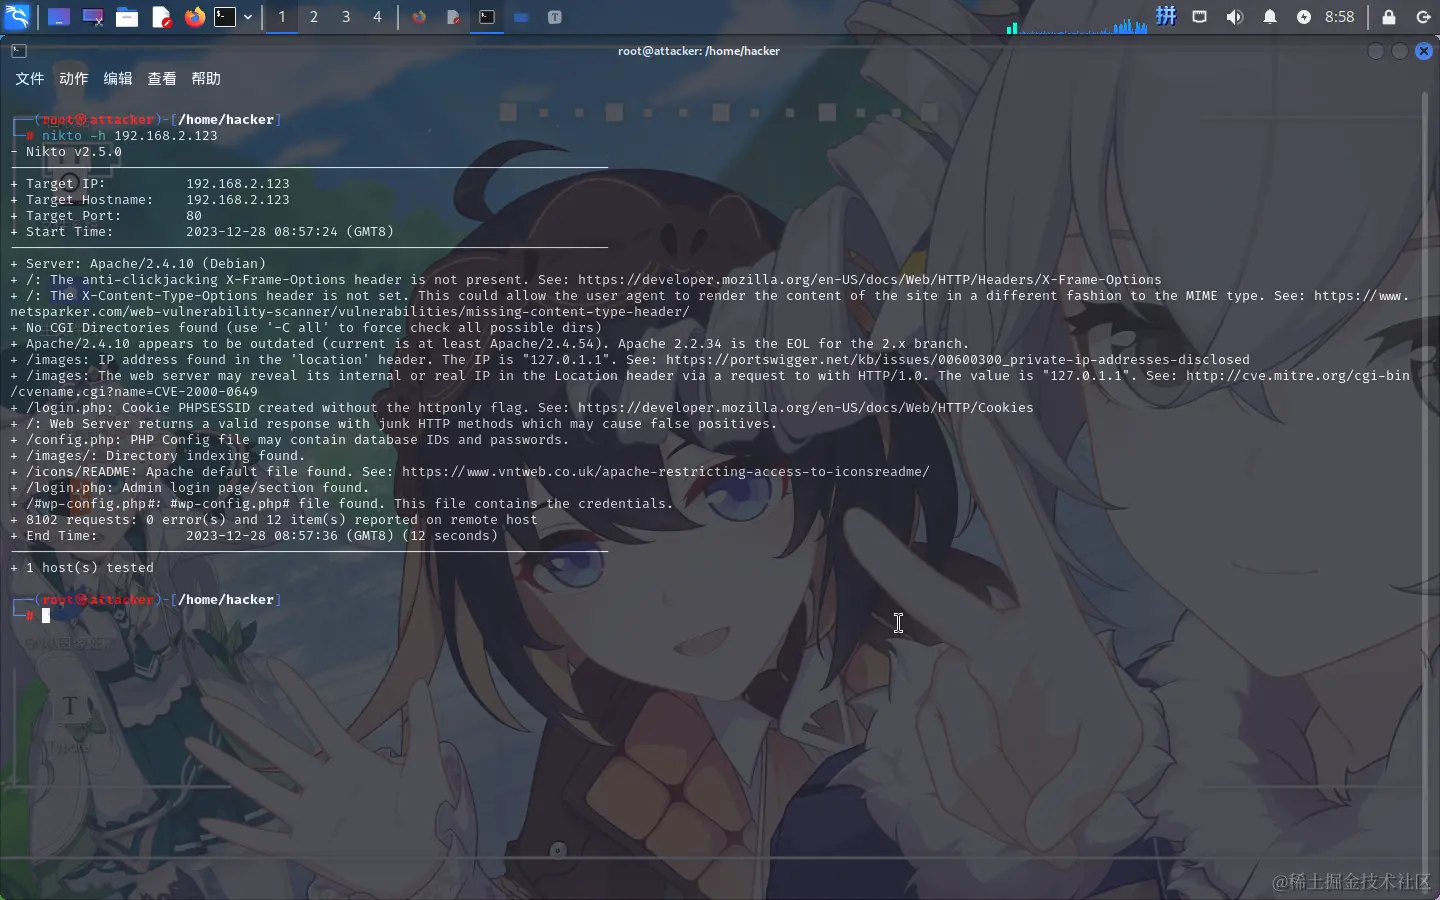Viewport: 1440px width, 900px height.
Task: Click the '/config.php: PHP Config file' line
Action: click(290, 440)
